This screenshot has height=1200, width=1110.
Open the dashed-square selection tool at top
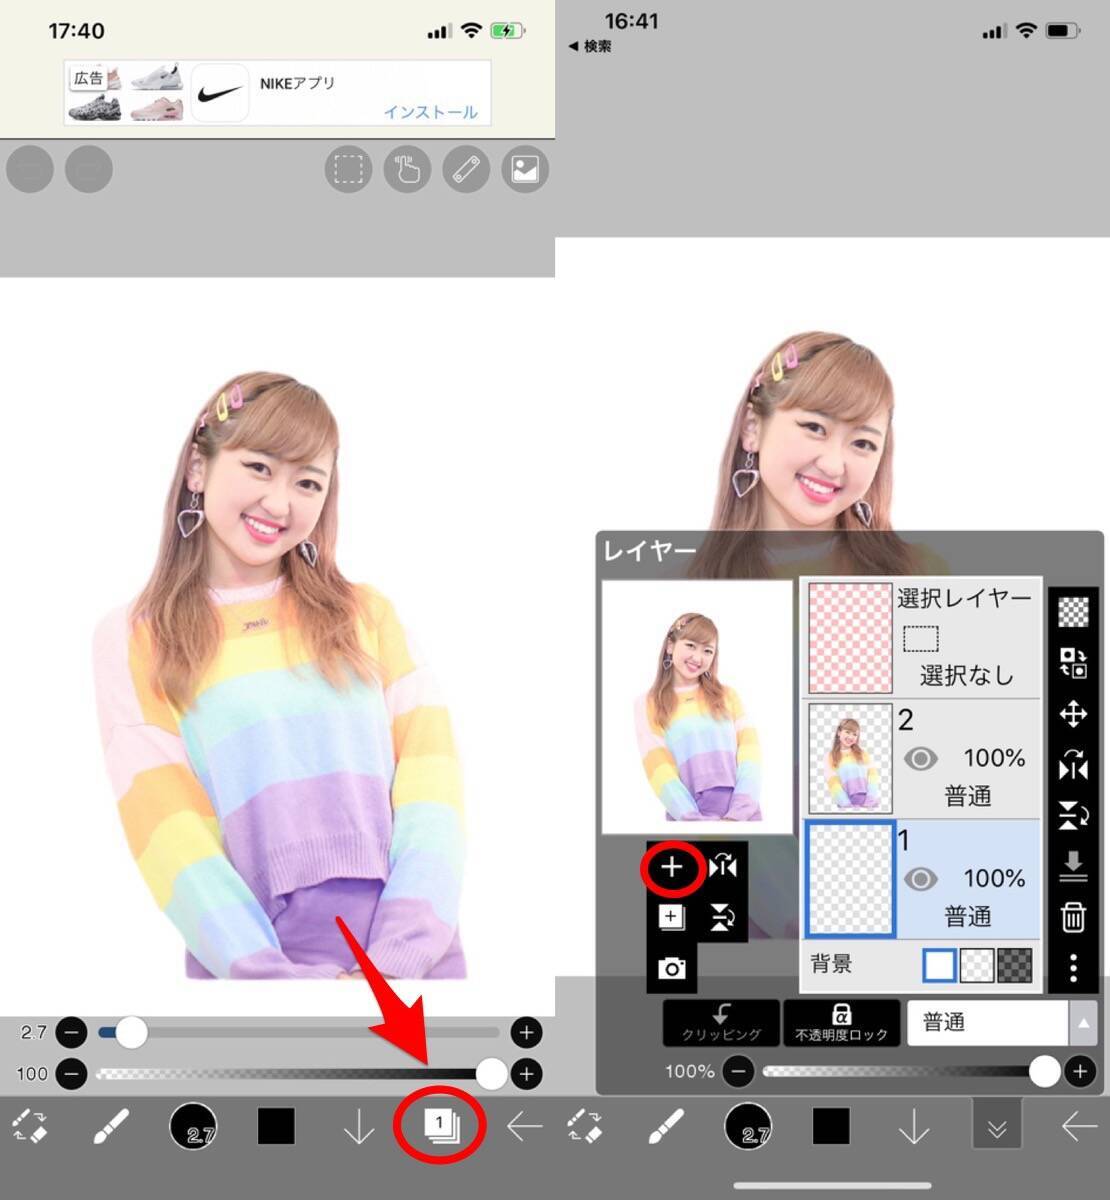coord(348,169)
